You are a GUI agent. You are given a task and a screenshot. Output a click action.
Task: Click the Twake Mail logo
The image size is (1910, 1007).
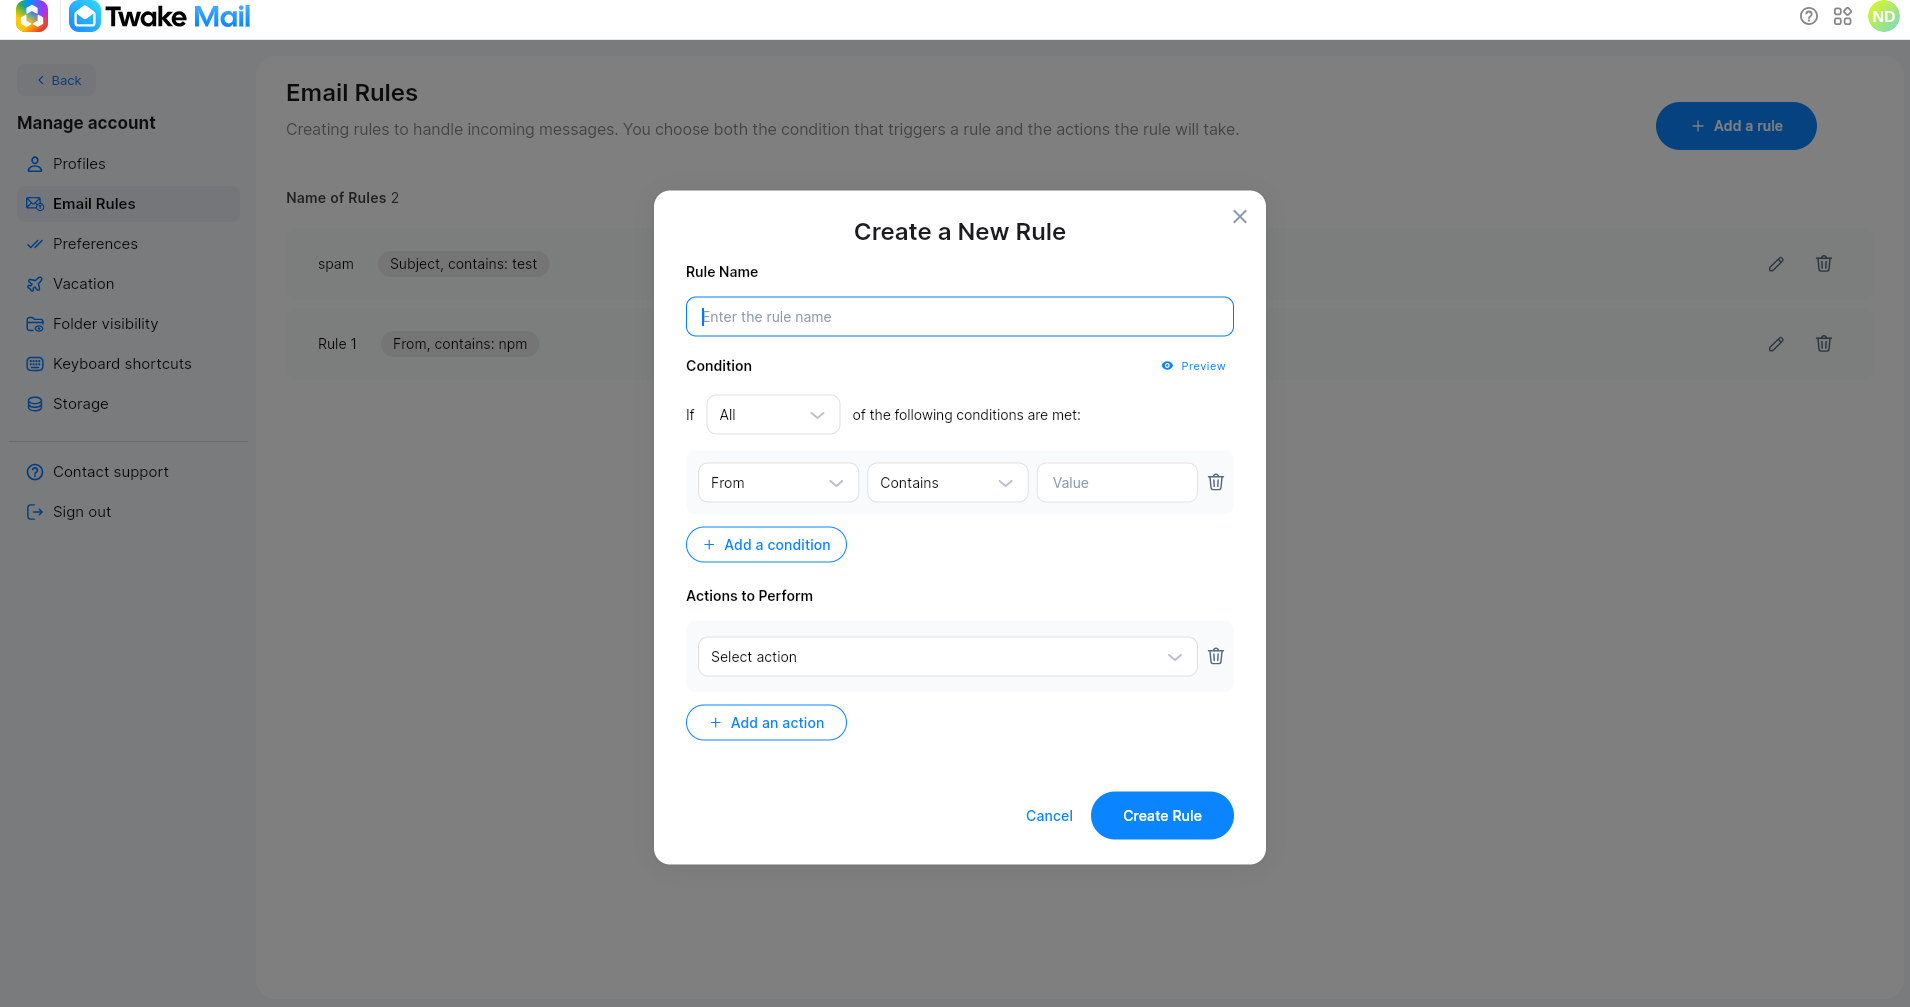(160, 16)
